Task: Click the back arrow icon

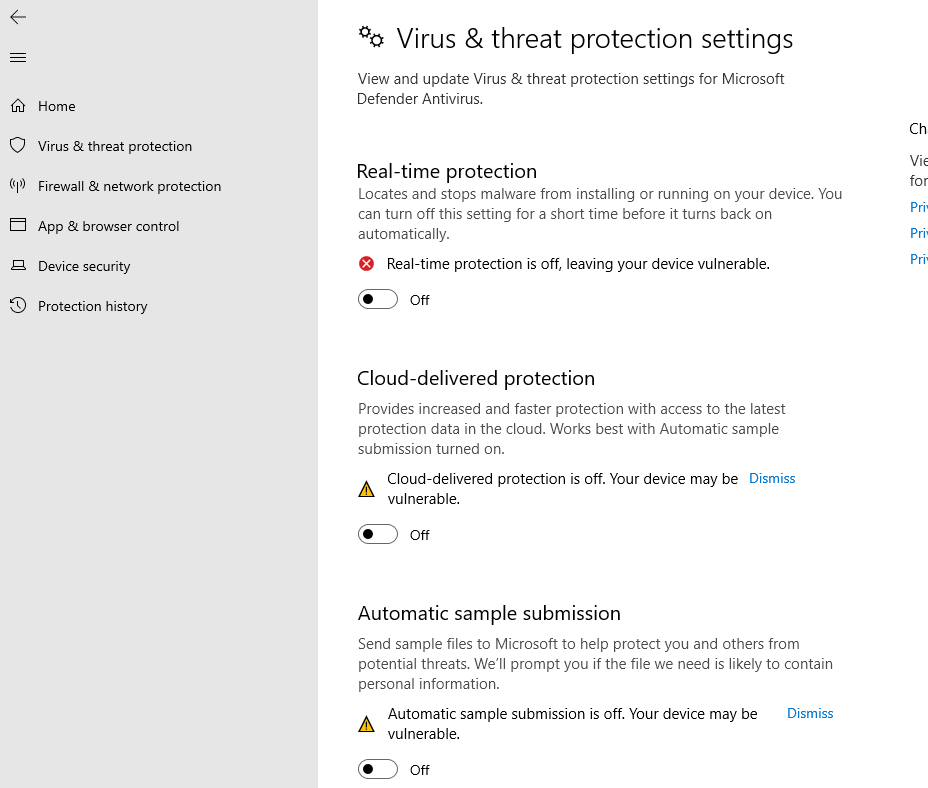Action: pos(18,17)
